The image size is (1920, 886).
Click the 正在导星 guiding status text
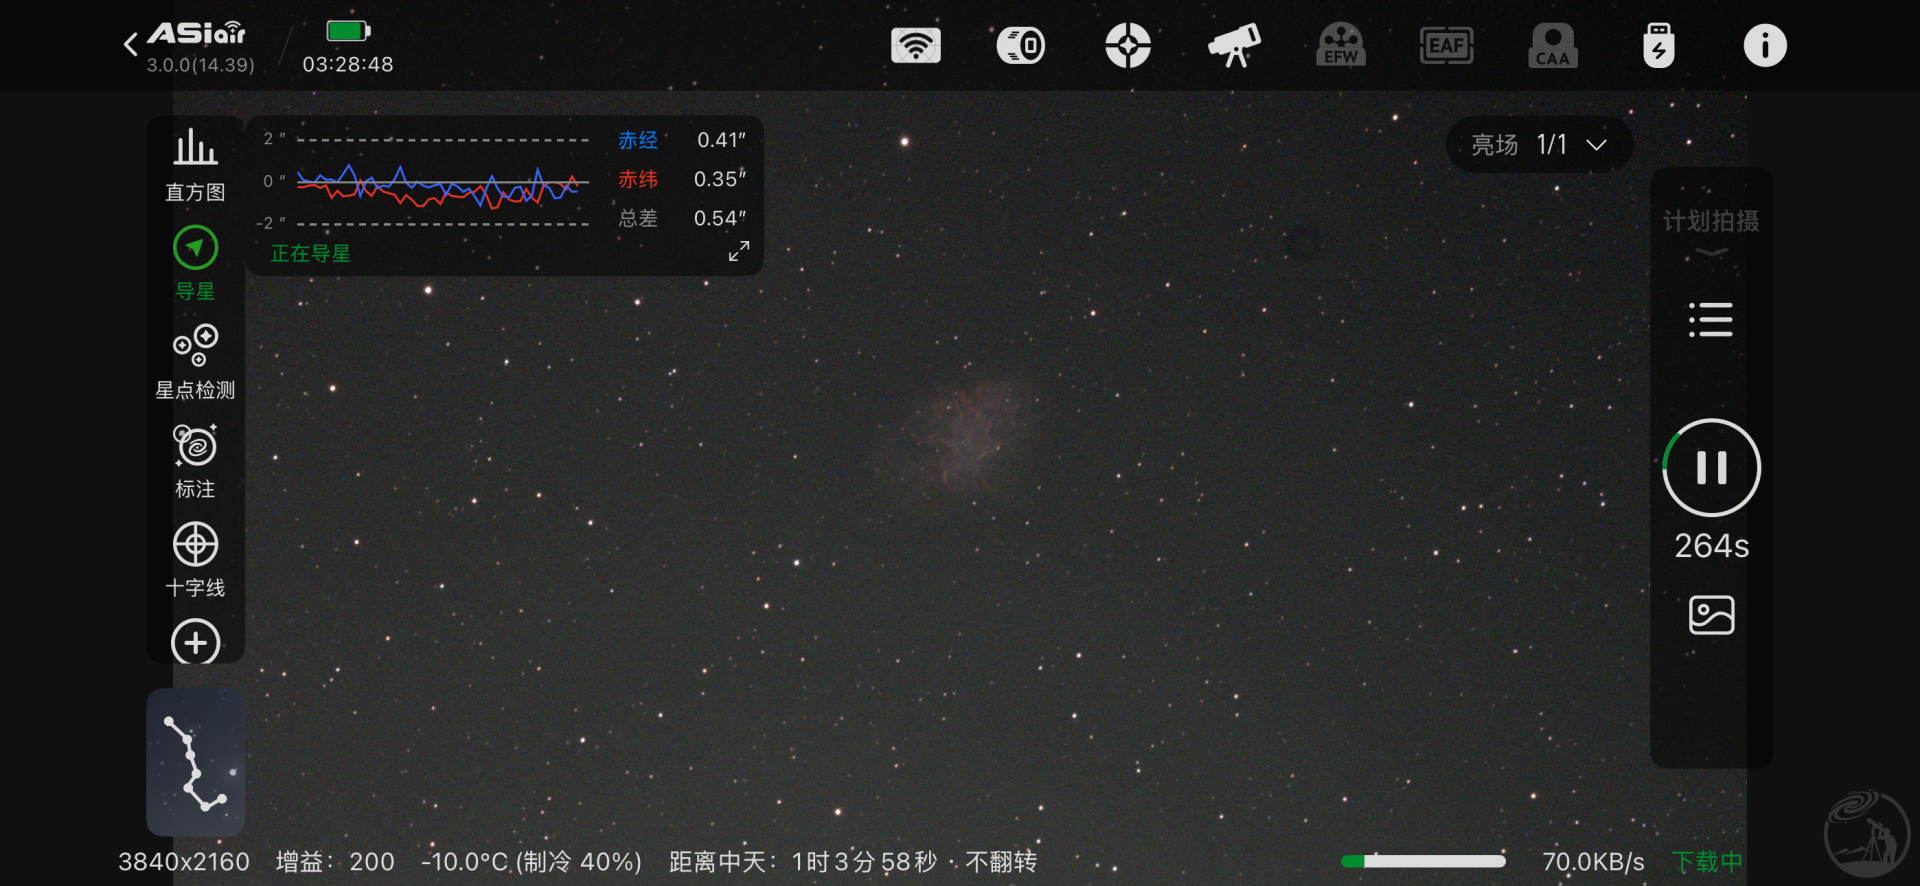pos(311,253)
